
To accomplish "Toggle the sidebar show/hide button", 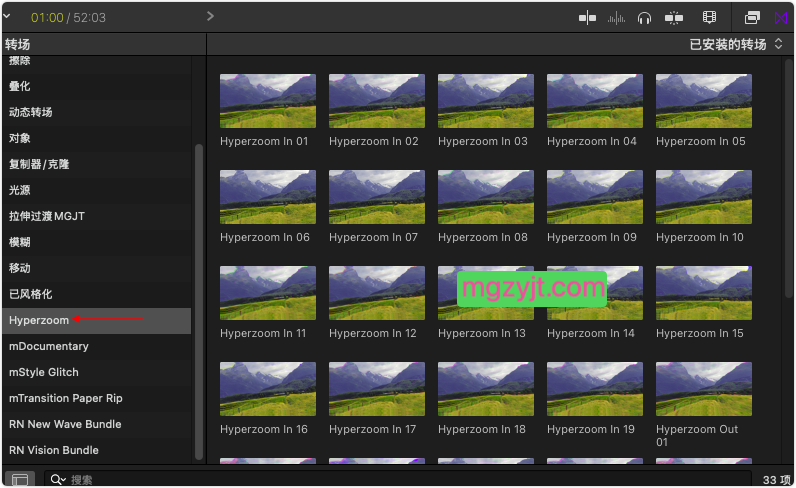I will click(x=20, y=479).
